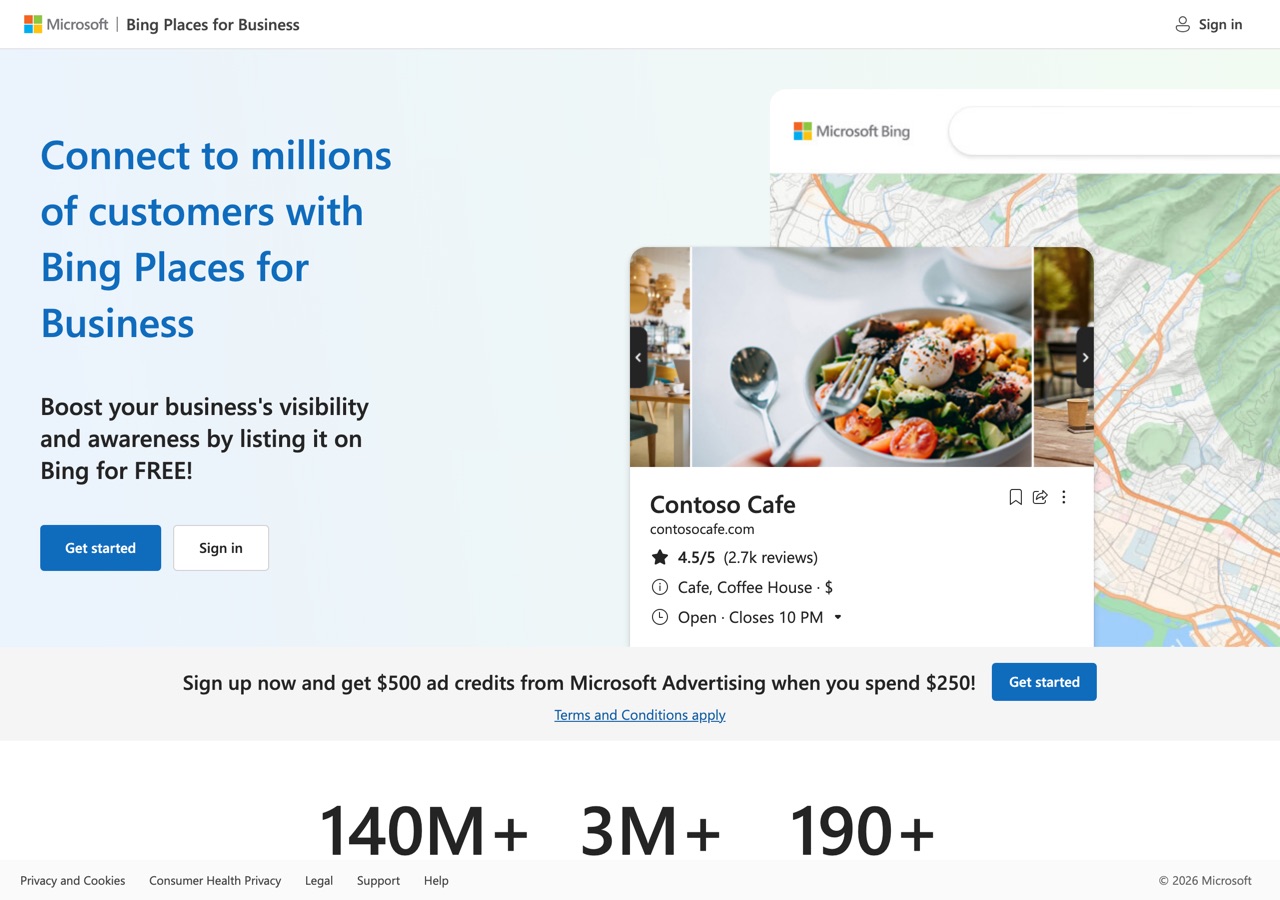Image resolution: width=1280 pixels, height=900 pixels.
Task: Open Privacy and Cookies footer link
Action: [73, 880]
